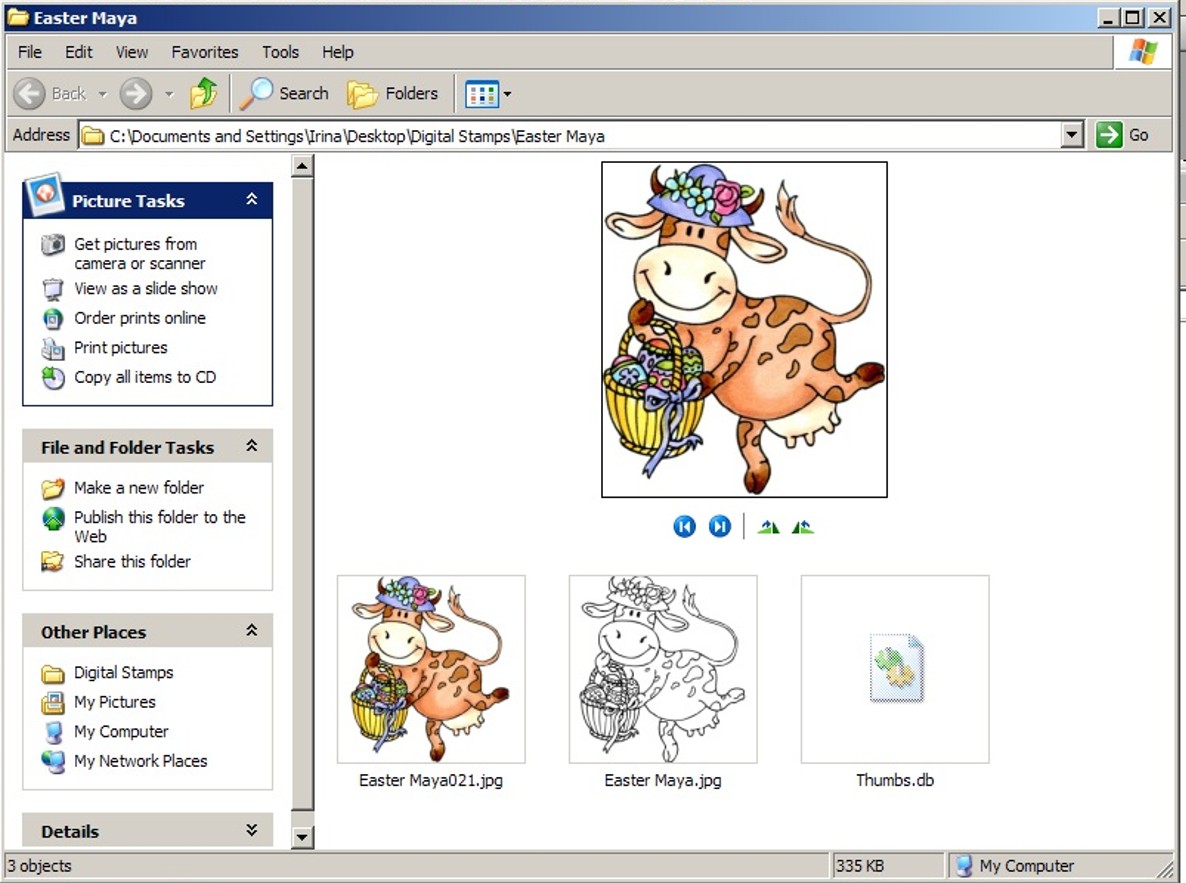Open the View menu
This screenshot has height=883, width=1186.
(132, 51)
